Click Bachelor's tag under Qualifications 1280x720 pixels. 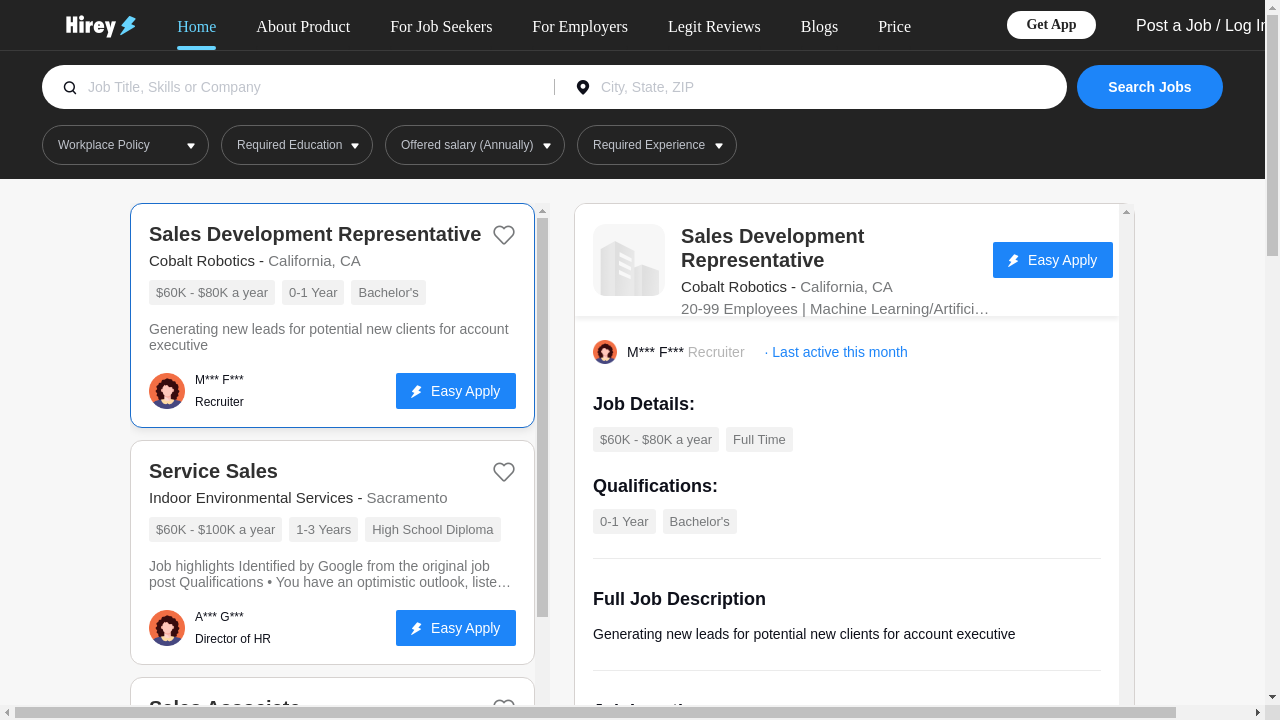coord(700,522)
